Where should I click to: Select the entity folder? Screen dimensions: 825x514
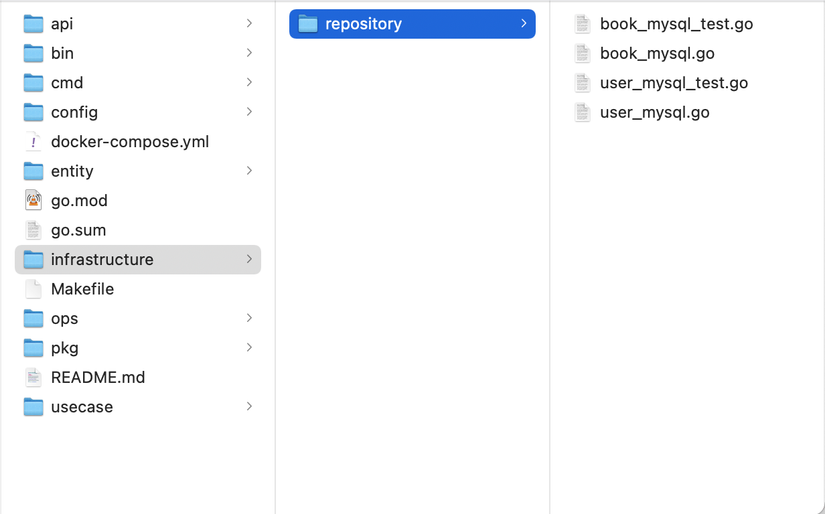pyautogui.click(x=72, y=171)
